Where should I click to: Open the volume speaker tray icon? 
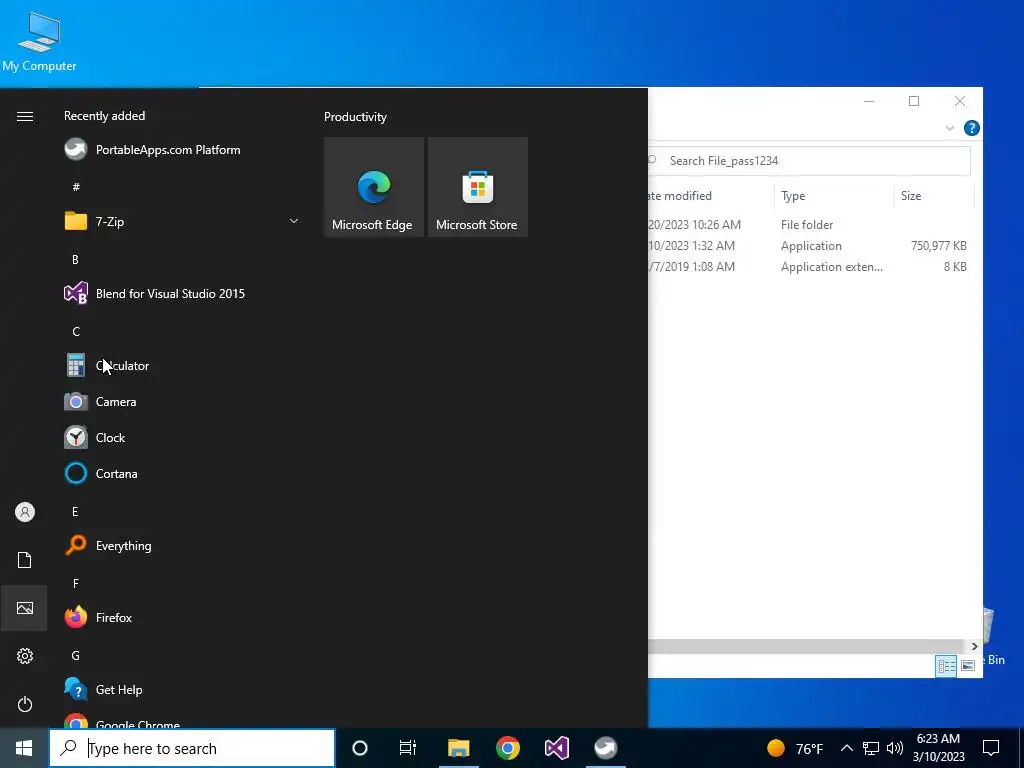(895, 748)
